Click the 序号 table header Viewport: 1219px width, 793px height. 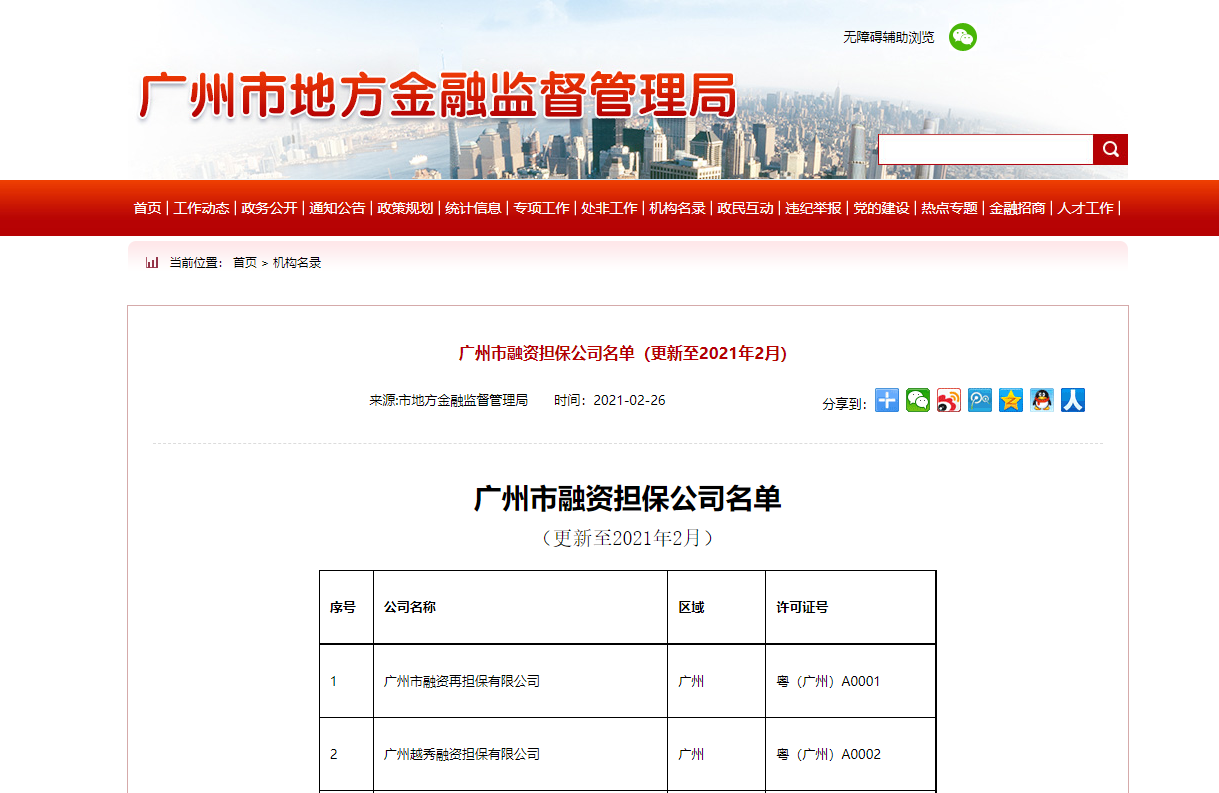[x=343, y=607]
